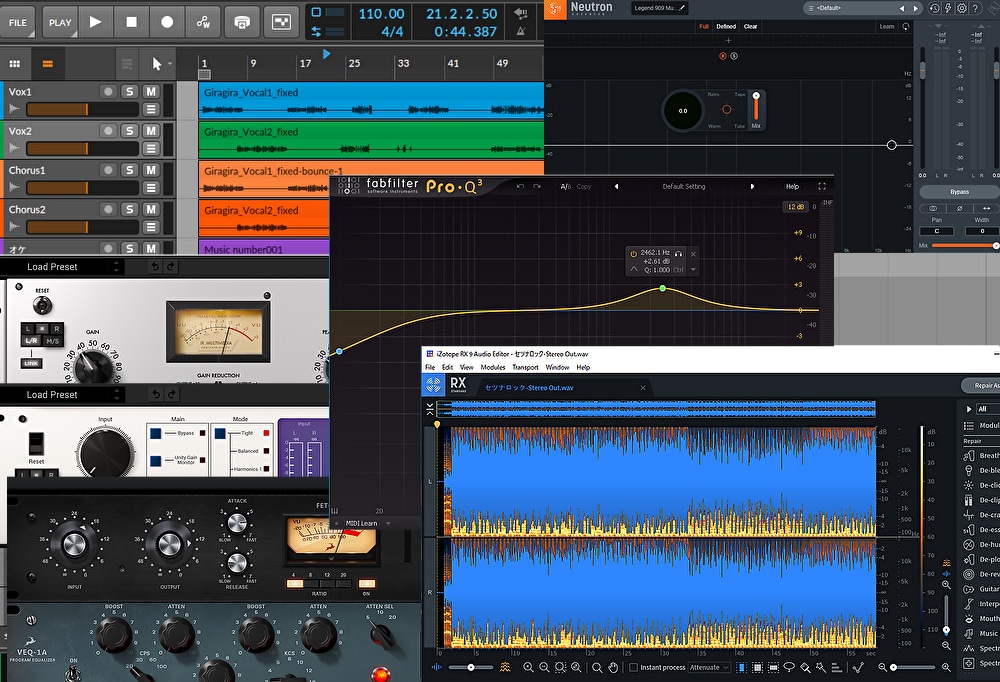Click the A/B button in Pro-Q 3
Screen dimensions: 1000x682
566,186
